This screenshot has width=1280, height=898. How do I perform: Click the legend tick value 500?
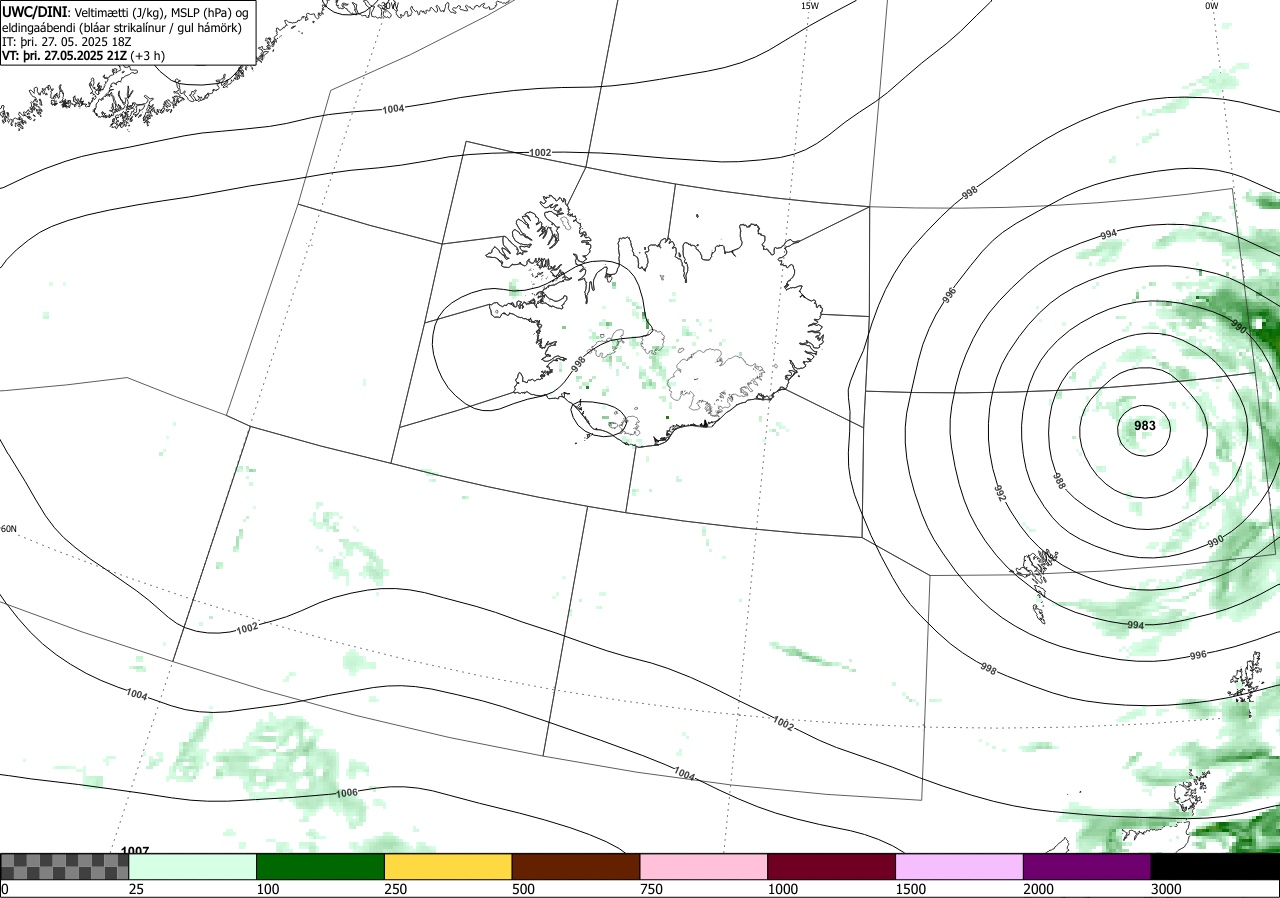coord(523,889)
